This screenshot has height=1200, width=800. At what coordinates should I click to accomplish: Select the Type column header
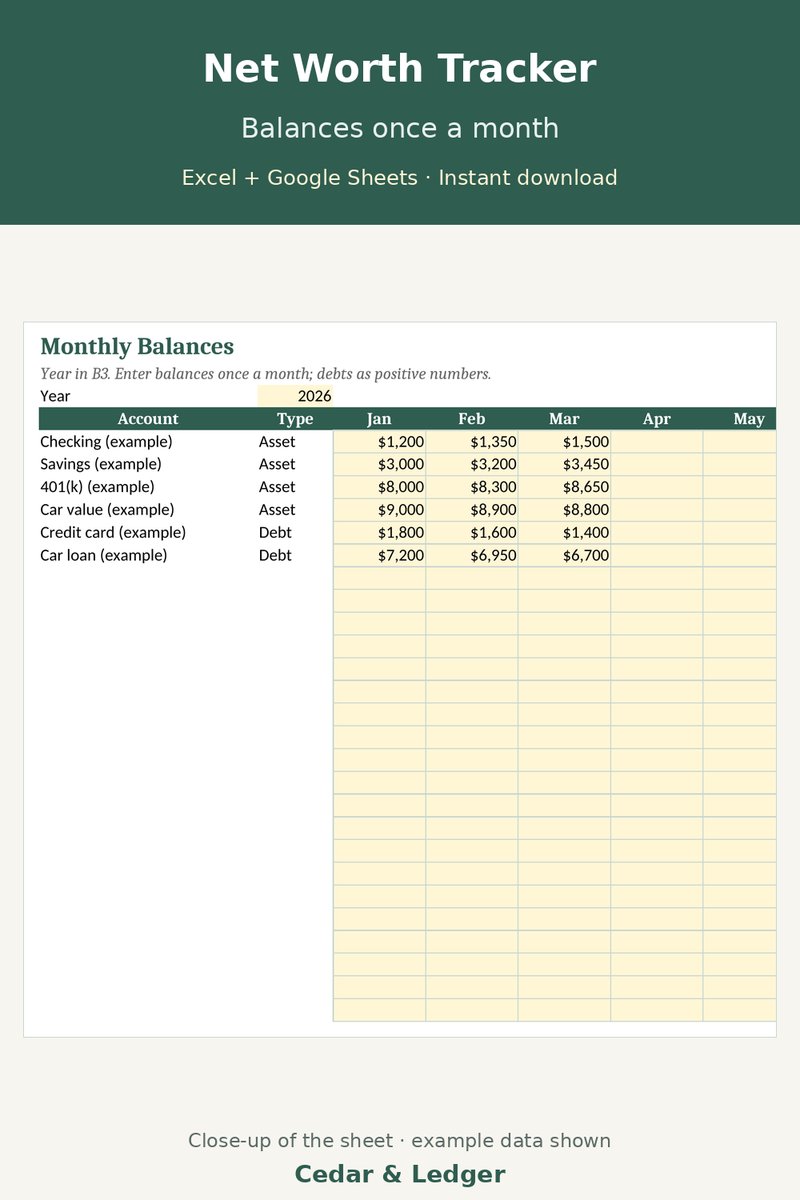click(295, 419)
